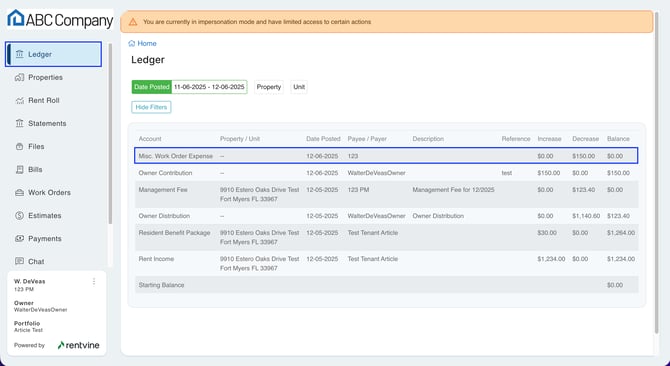Click the Hide Filters button
Screen dimensions: 670x366
(x=151, y=107)
